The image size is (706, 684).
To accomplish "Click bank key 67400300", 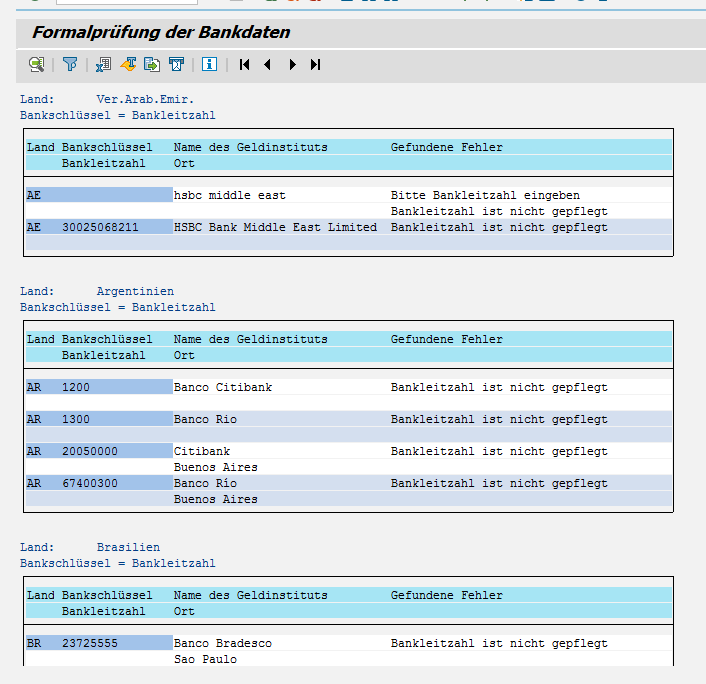I will [x=89, y=483].
